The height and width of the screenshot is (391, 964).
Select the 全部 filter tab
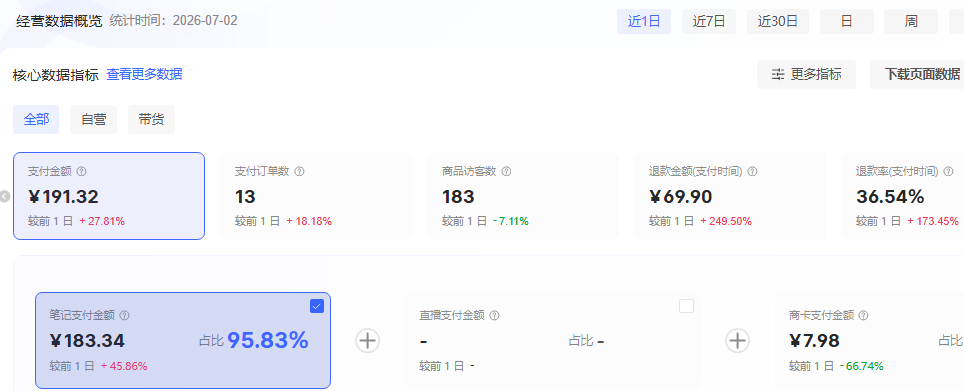tap(36, 120)
